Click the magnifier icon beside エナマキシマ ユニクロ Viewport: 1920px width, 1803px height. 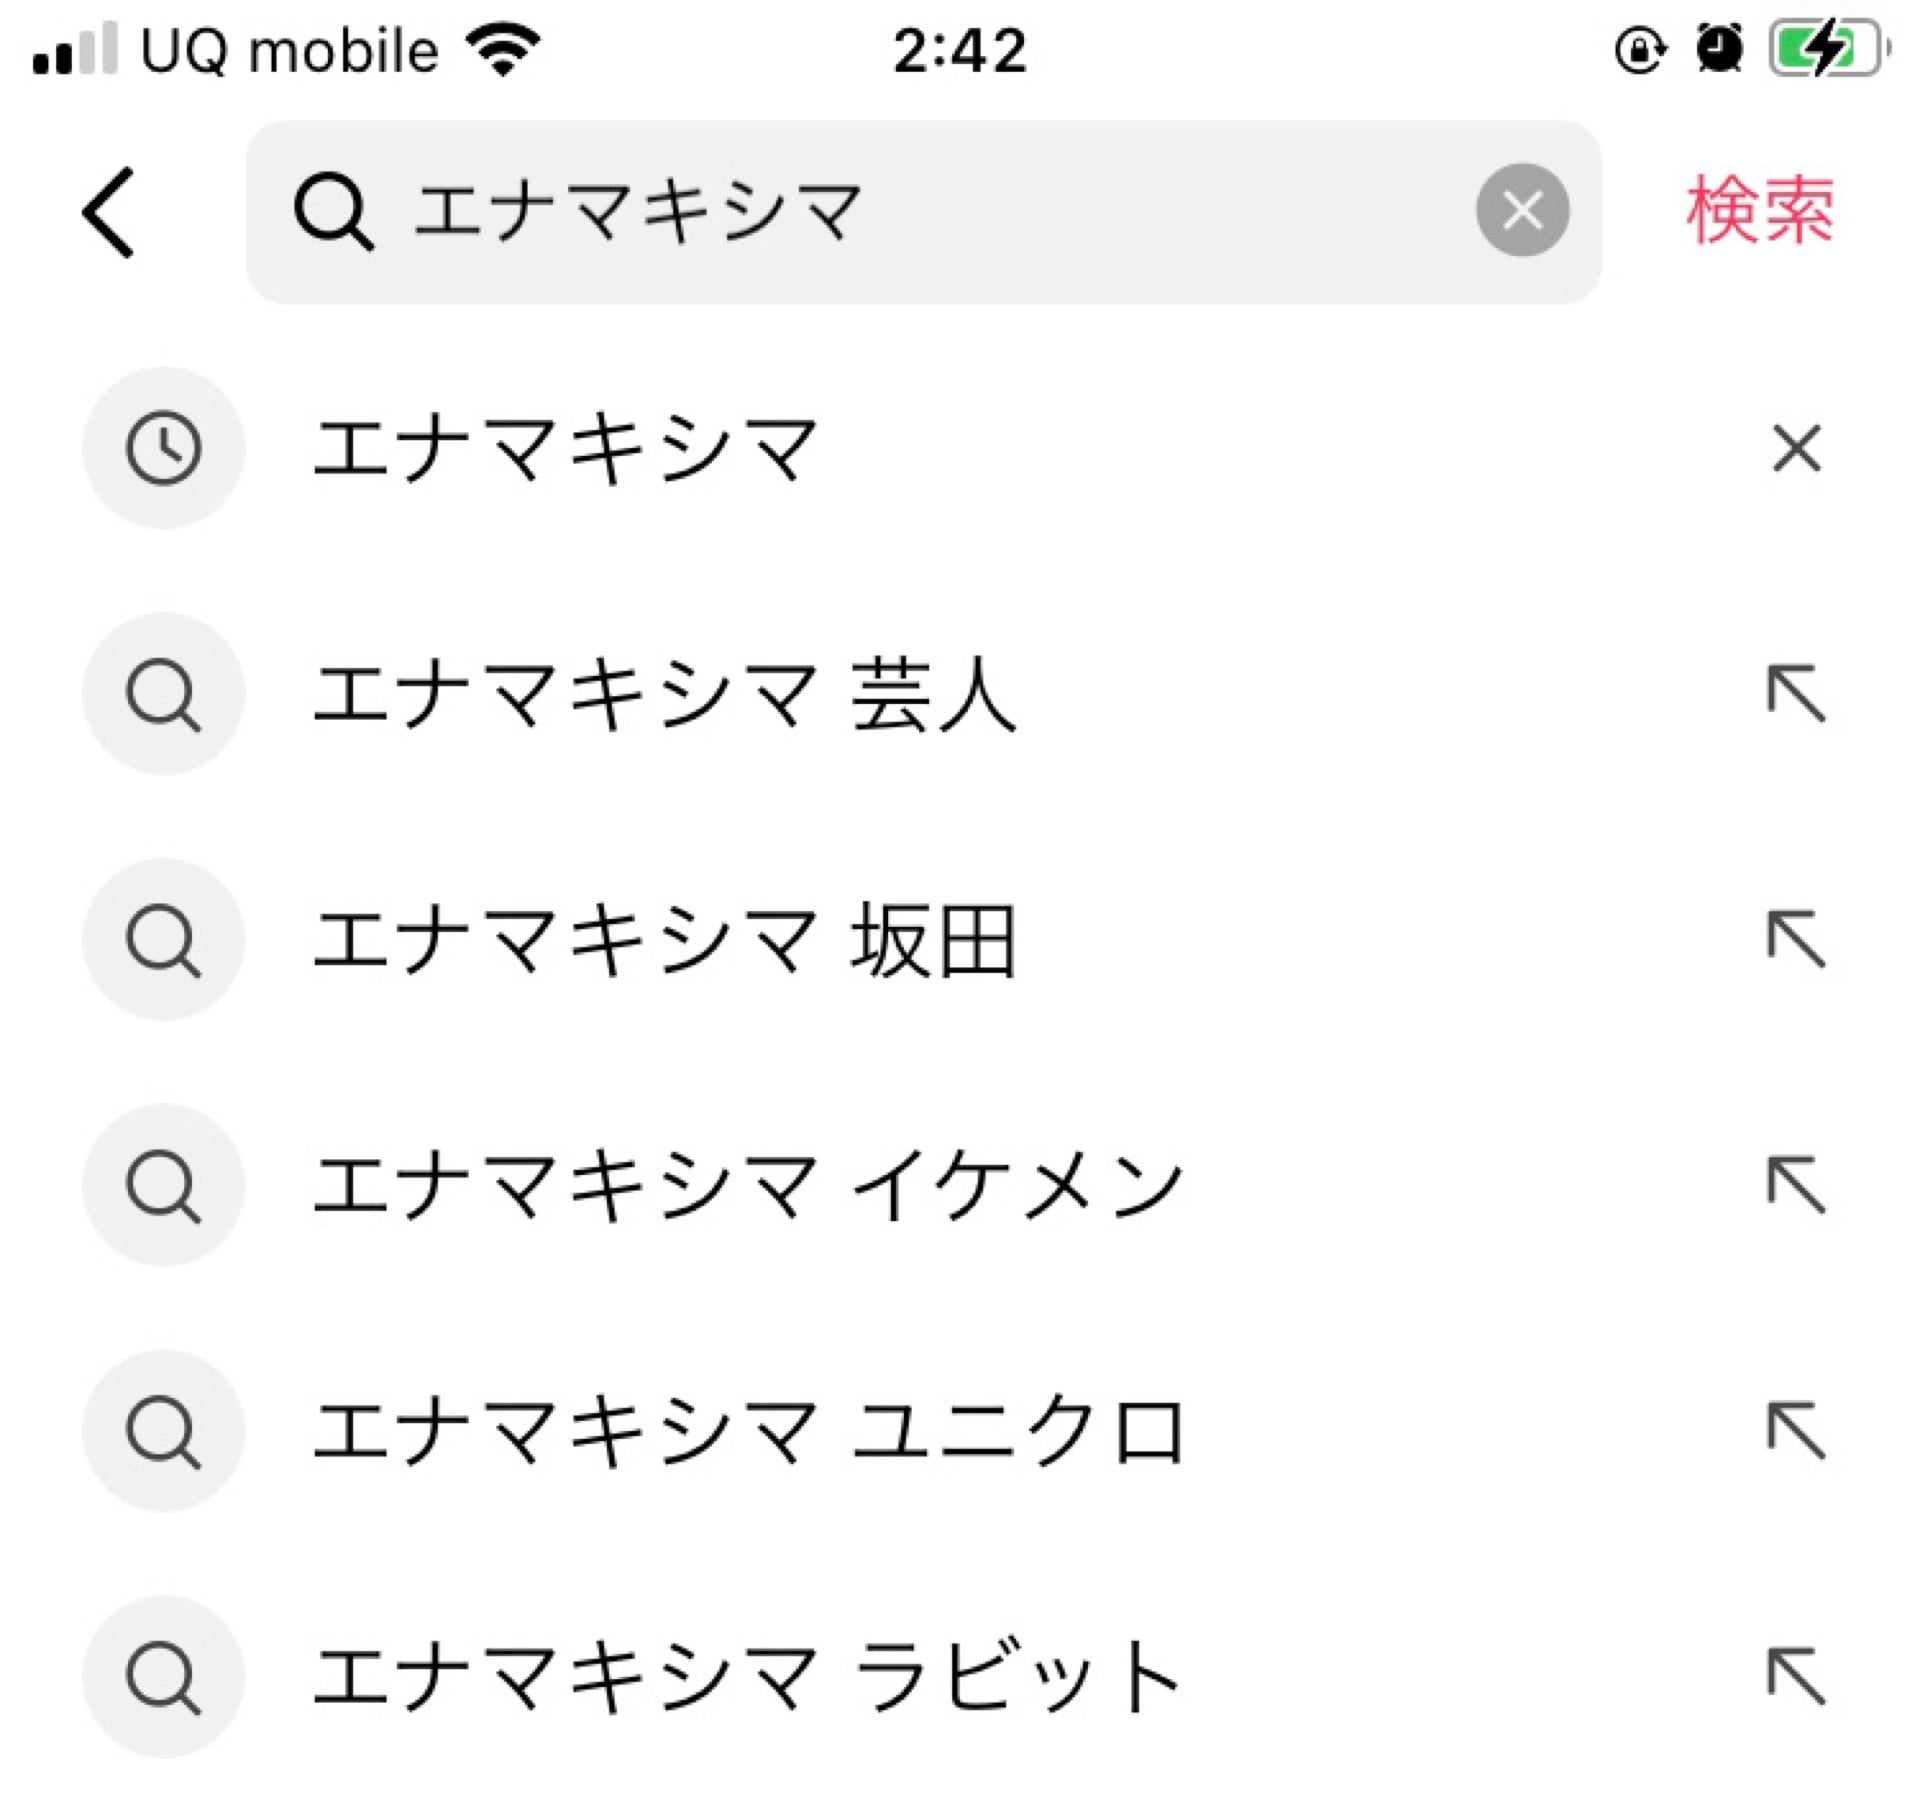coord(163,1428)
